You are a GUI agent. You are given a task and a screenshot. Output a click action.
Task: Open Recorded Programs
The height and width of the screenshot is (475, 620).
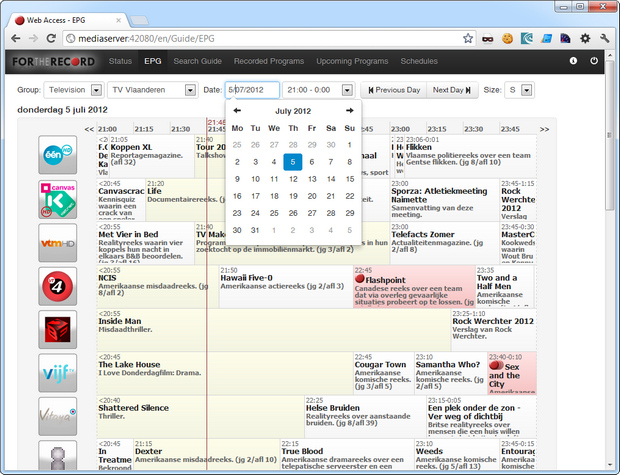269,61
